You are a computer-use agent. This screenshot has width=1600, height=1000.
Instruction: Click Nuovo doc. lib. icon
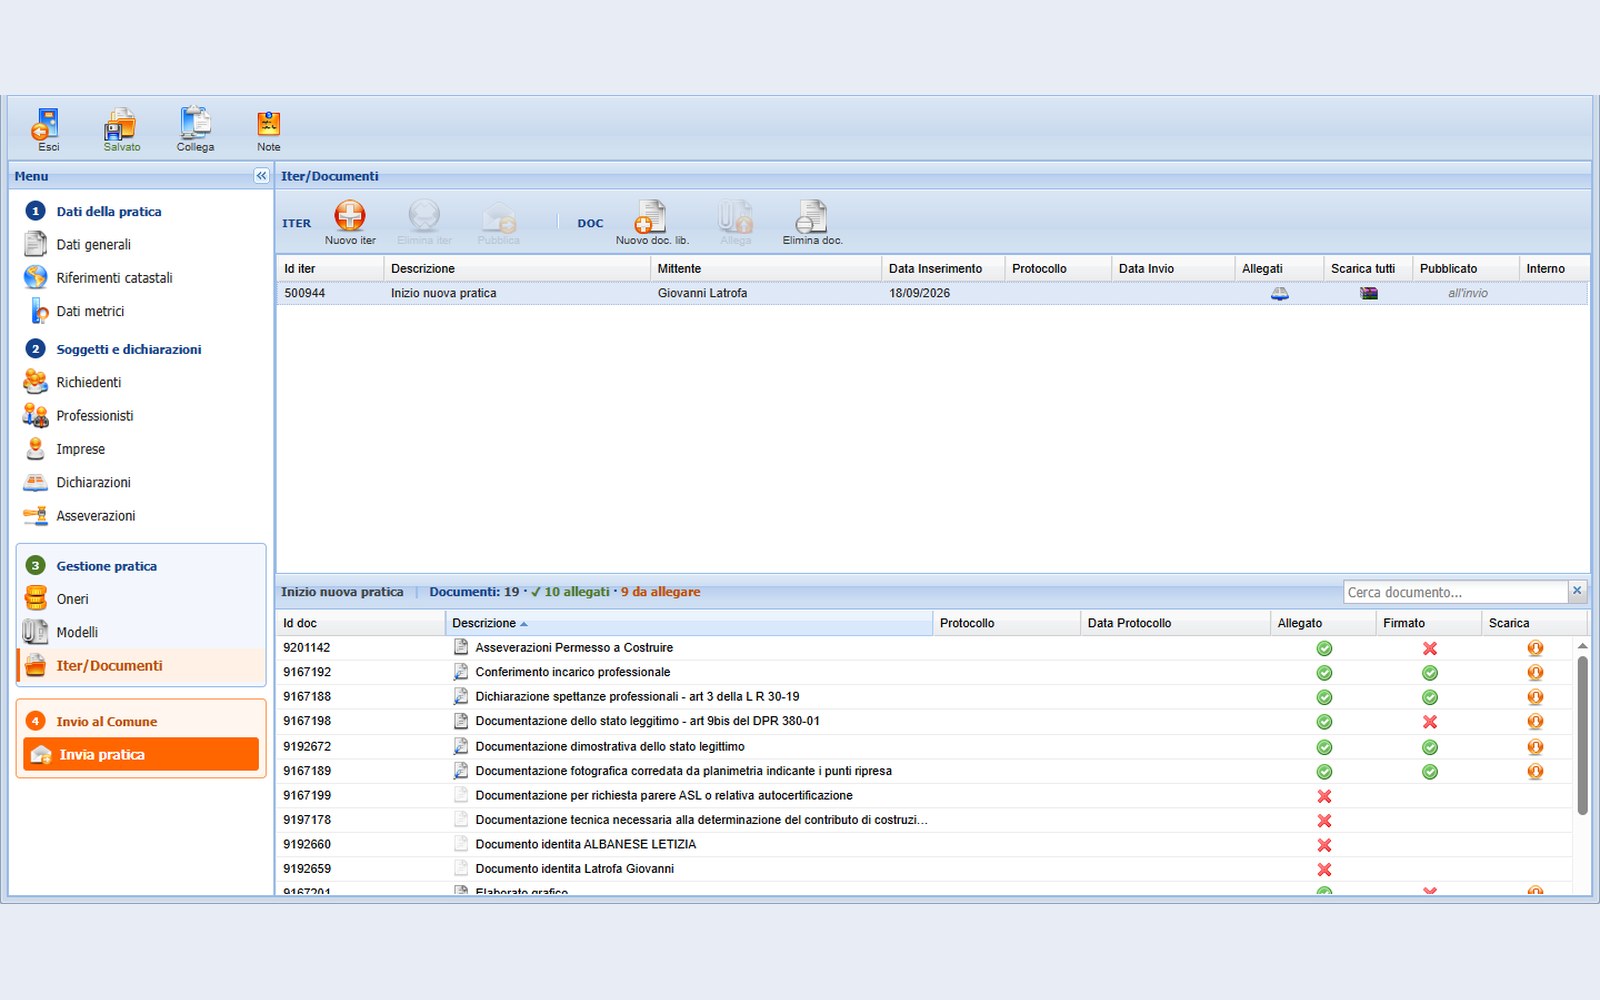pos(651,216)
